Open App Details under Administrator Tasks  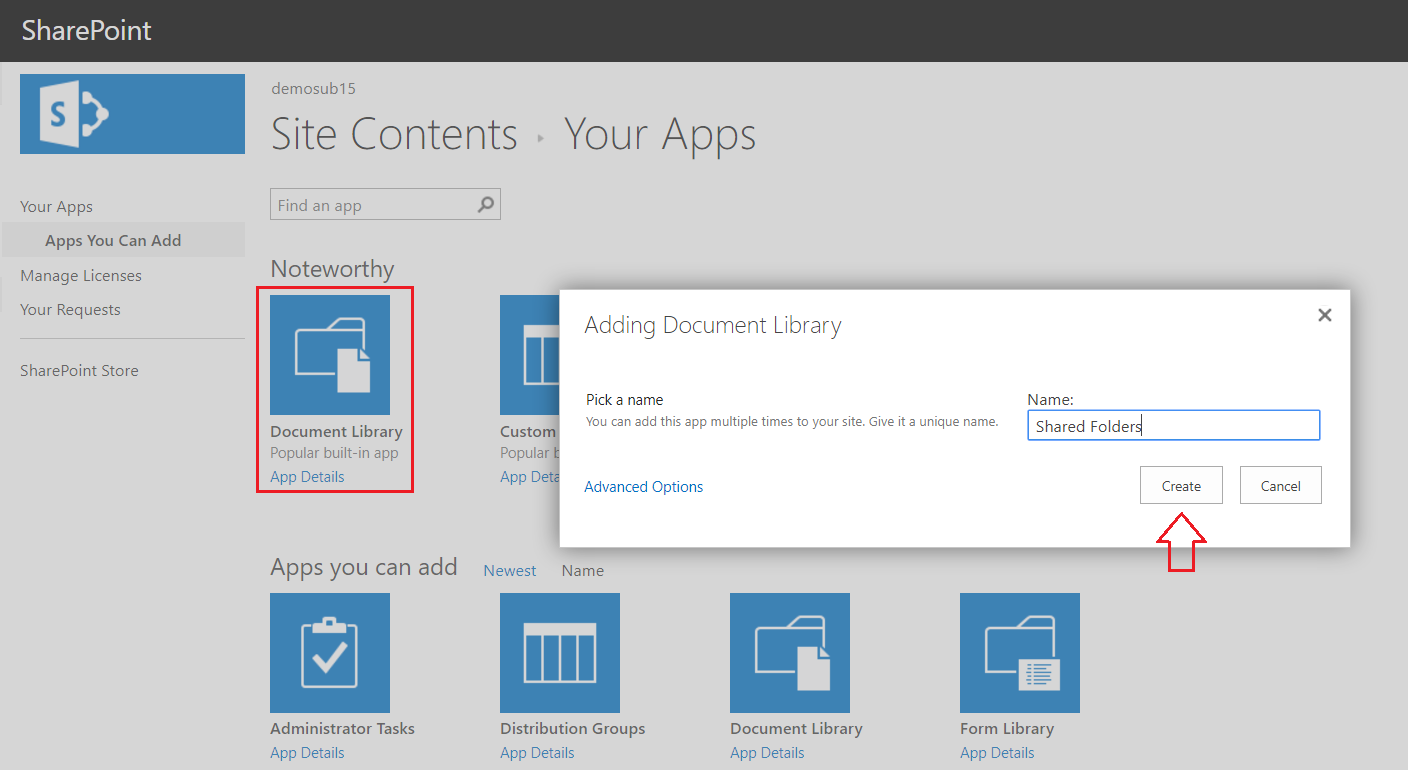(x=307, y=753)
